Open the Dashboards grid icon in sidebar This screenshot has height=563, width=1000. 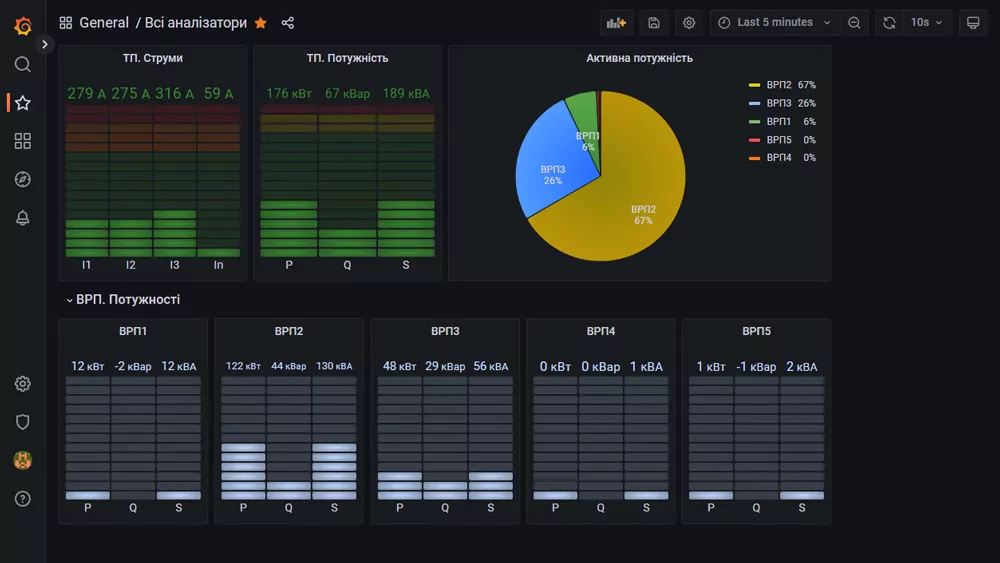click(23, 141)
